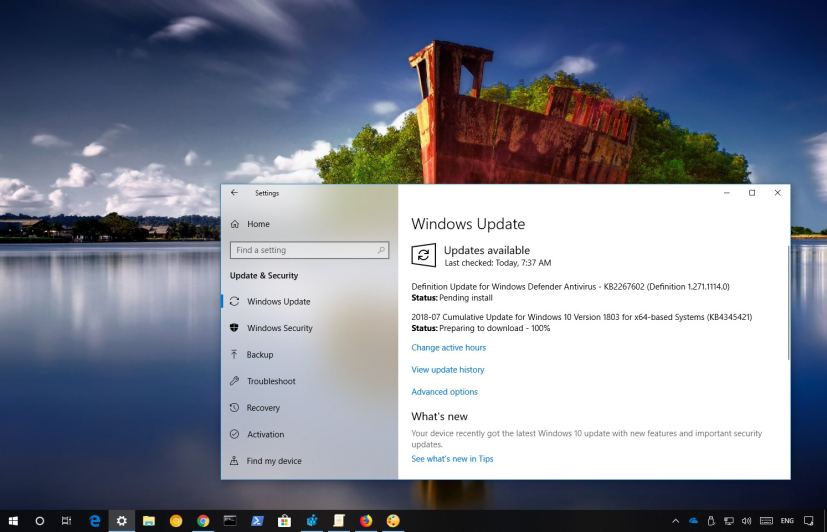
Task: Click the KB4345421 cumulative update text
Action: click(x=582, y=317)
